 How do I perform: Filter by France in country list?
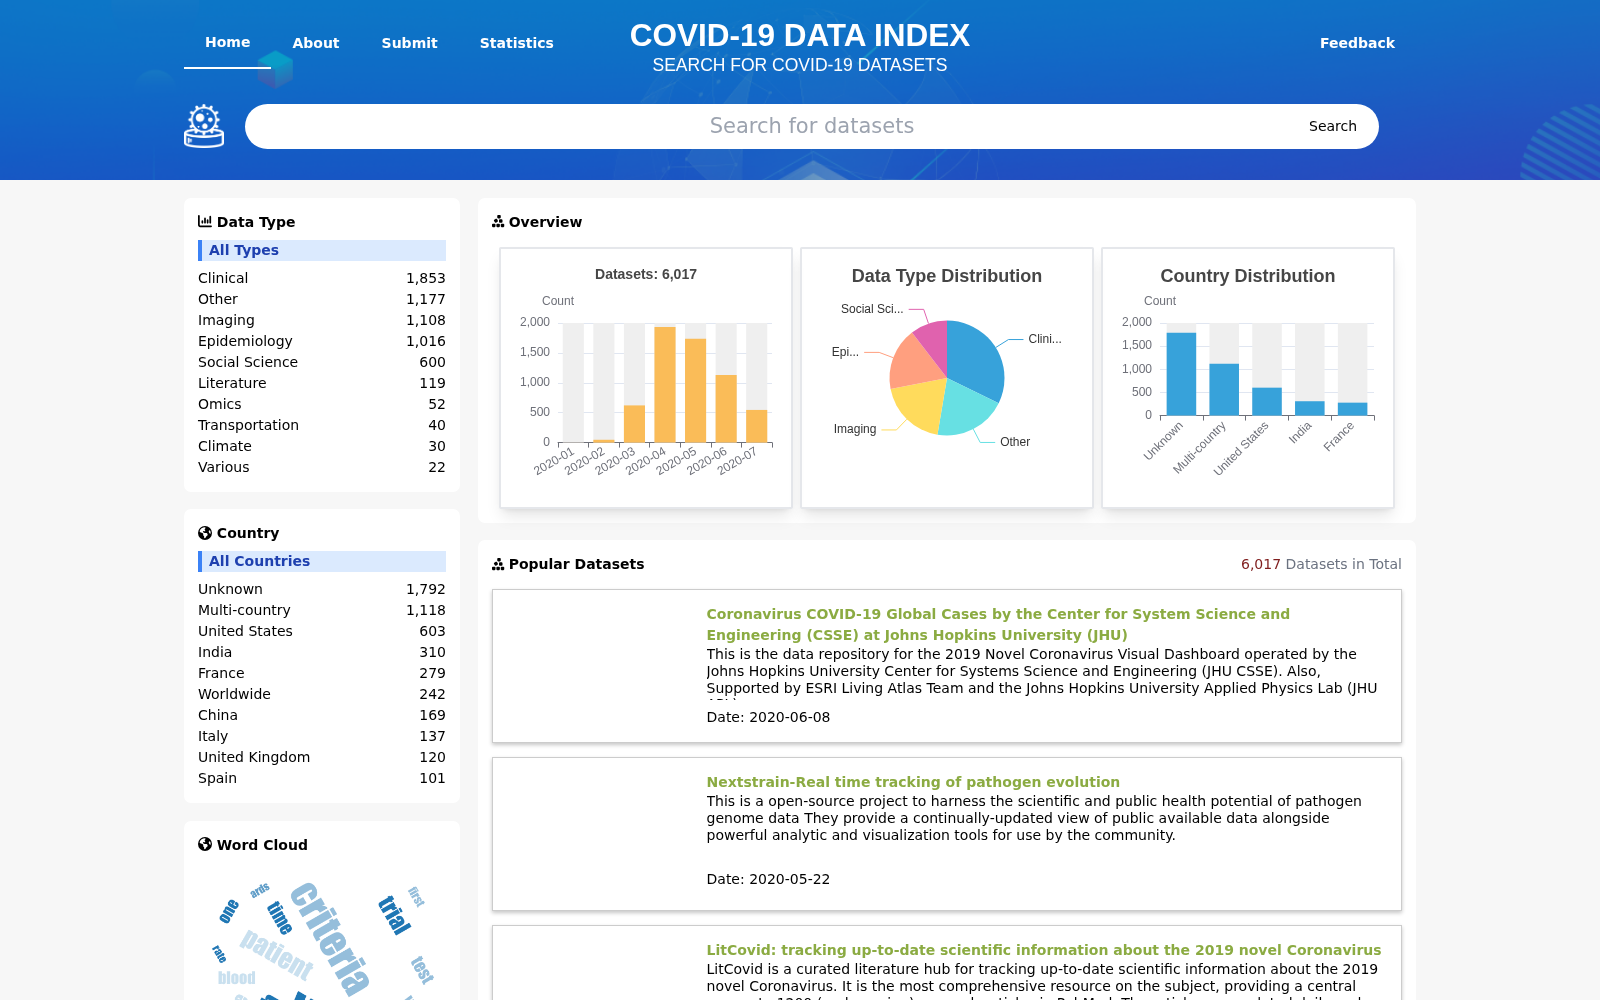322,673
